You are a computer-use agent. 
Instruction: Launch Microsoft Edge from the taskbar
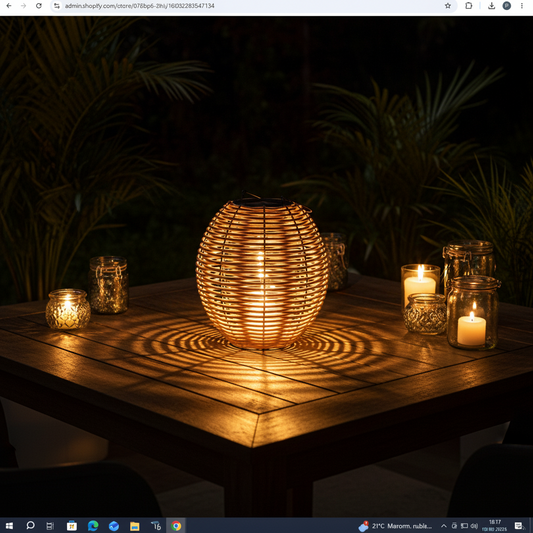coord(93,526)
